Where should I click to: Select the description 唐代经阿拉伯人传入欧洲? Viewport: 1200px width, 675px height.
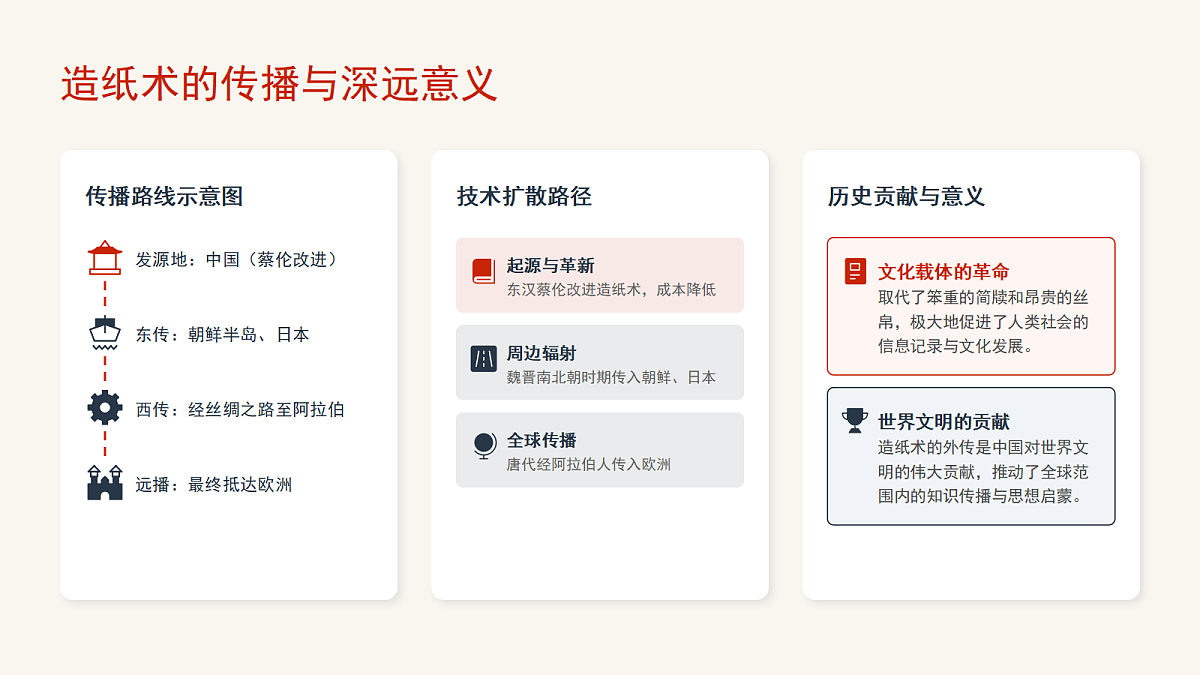[588, 464]
